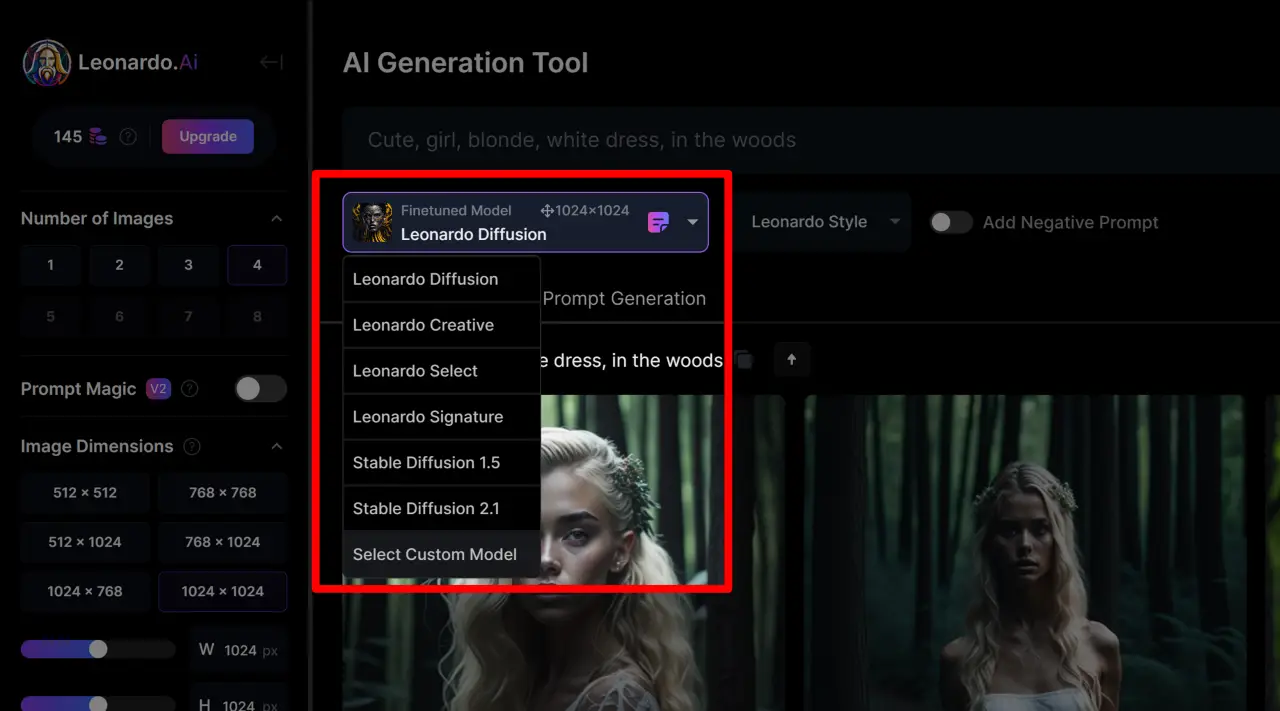This screenshot has height=711, width=1280.
Task: Click the up arrow reuse prompt icon
Action: point(792,360)
